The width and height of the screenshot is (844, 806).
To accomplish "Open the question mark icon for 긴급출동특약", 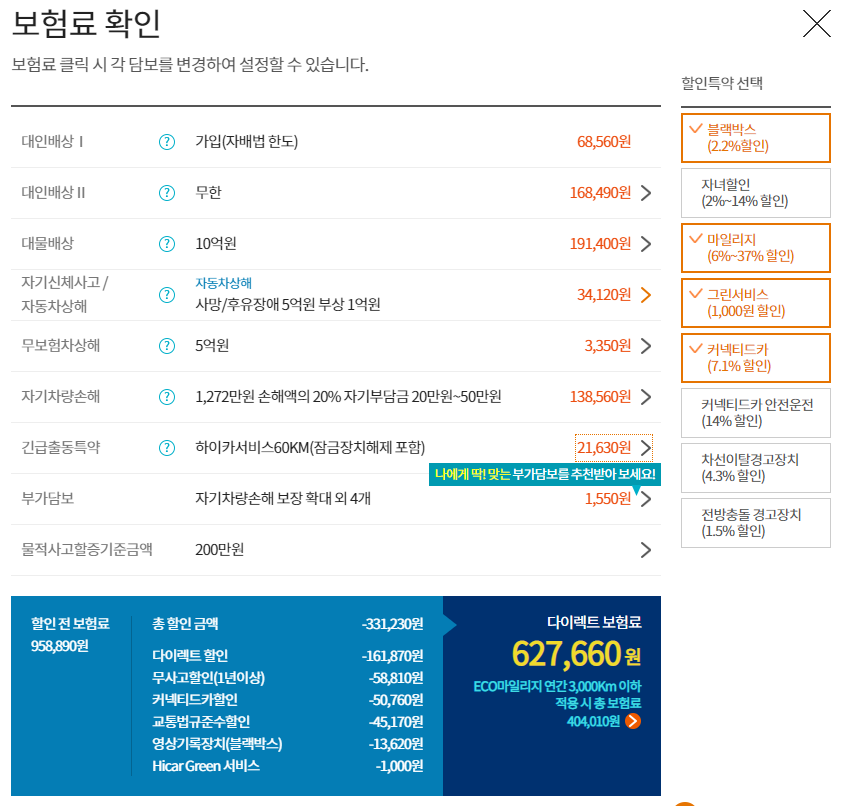I will coord(166,447).
